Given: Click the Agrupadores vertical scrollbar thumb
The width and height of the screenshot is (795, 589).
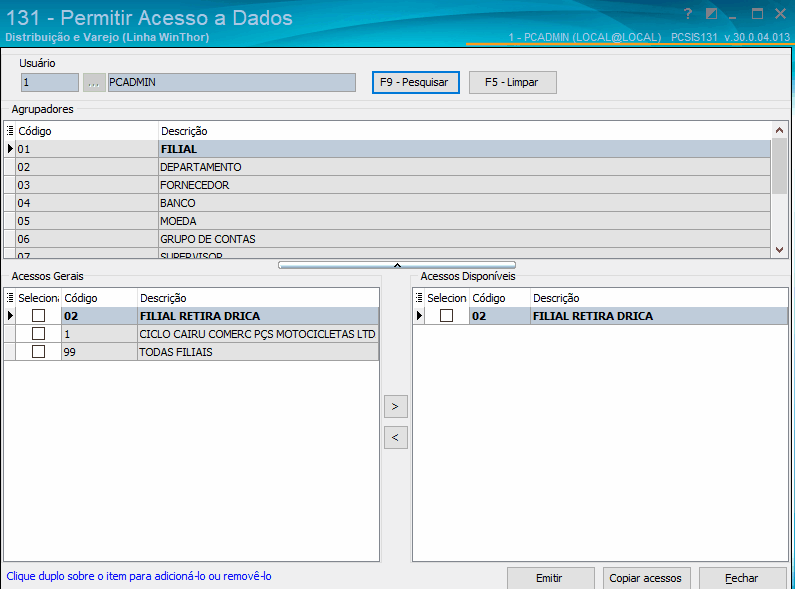Looking at the screenshot, I should (779, 165).
